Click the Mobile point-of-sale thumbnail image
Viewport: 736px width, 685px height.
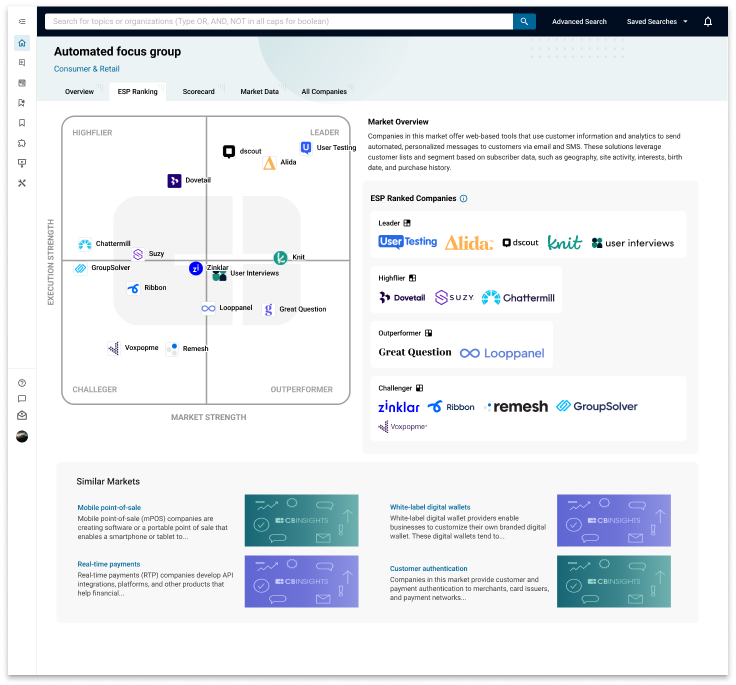pos(301,520)
